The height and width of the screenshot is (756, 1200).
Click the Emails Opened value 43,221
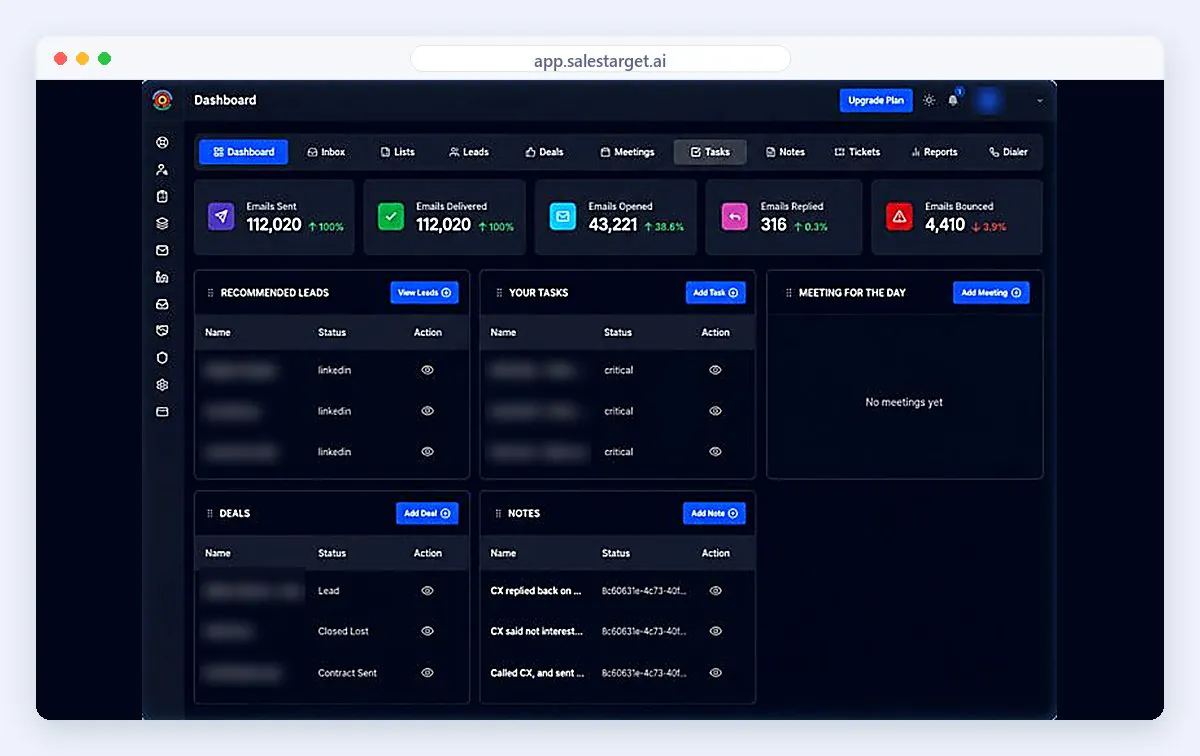point(613,225)
